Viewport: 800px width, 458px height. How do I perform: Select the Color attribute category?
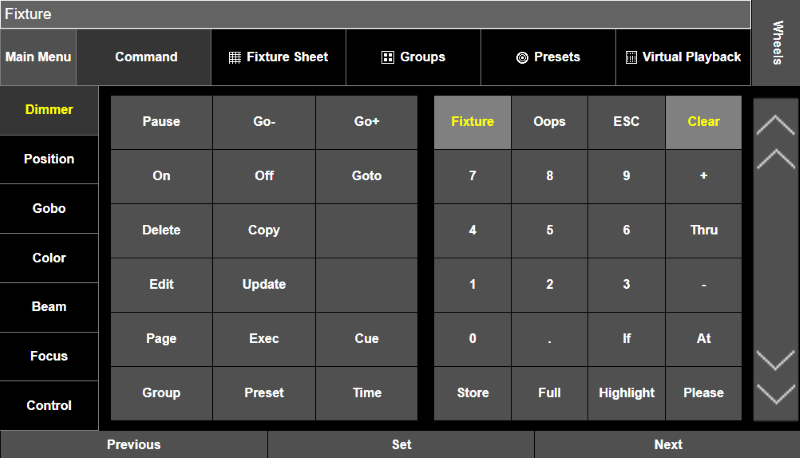pos(49,258)
